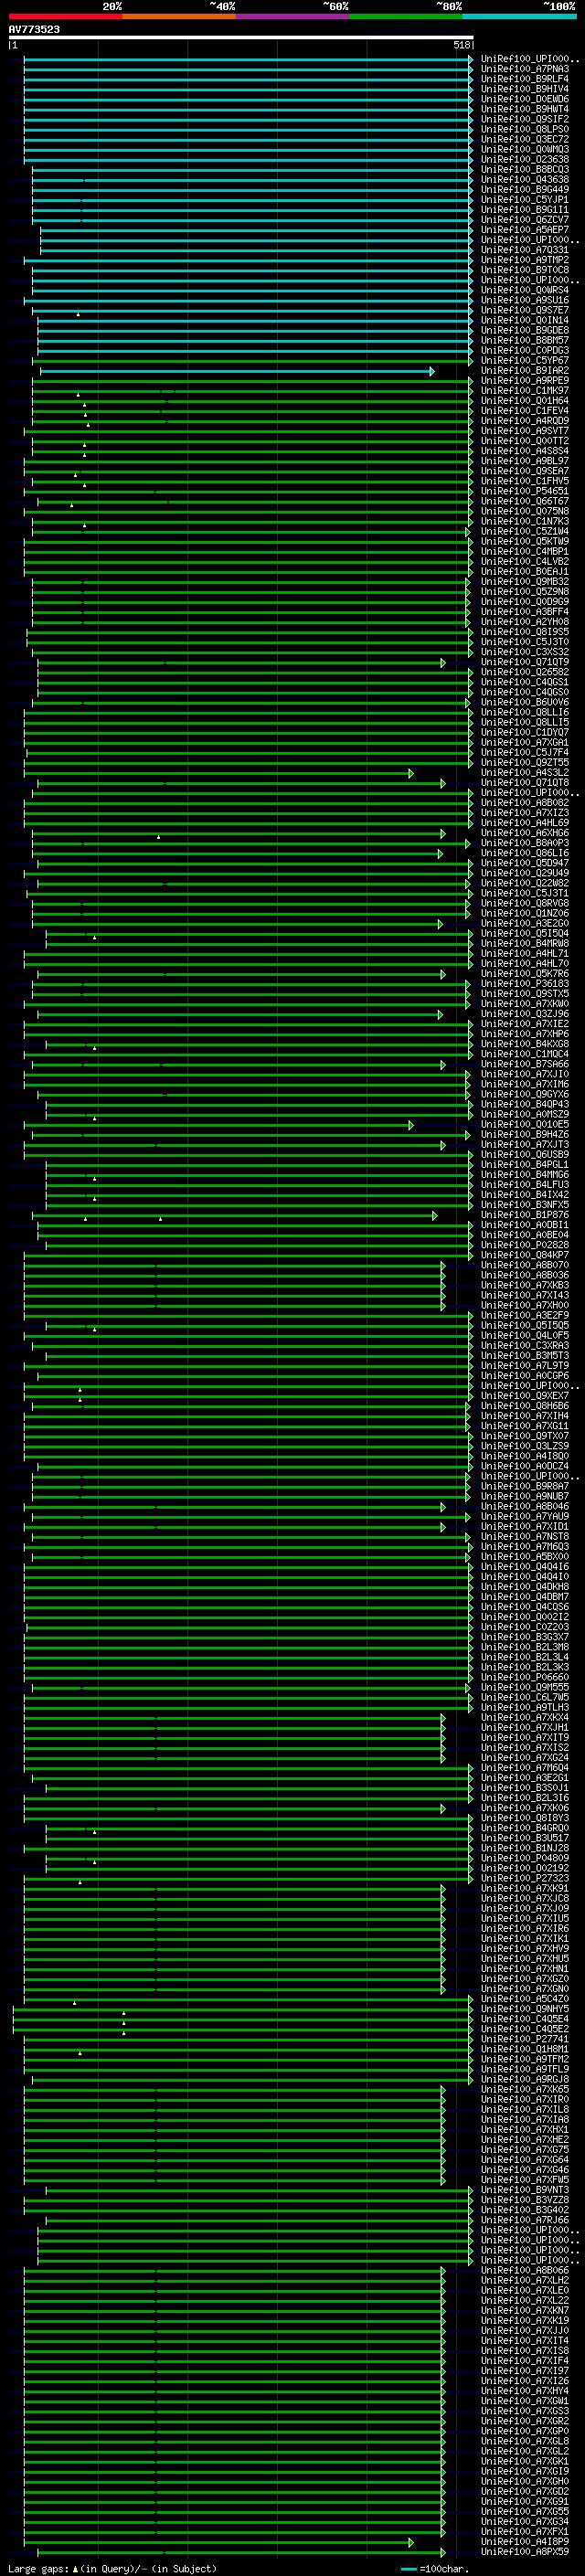The image size is (585, 2576).
Task: Click hit label UniRef100_A9TLH3
Action: [524, 1708]
